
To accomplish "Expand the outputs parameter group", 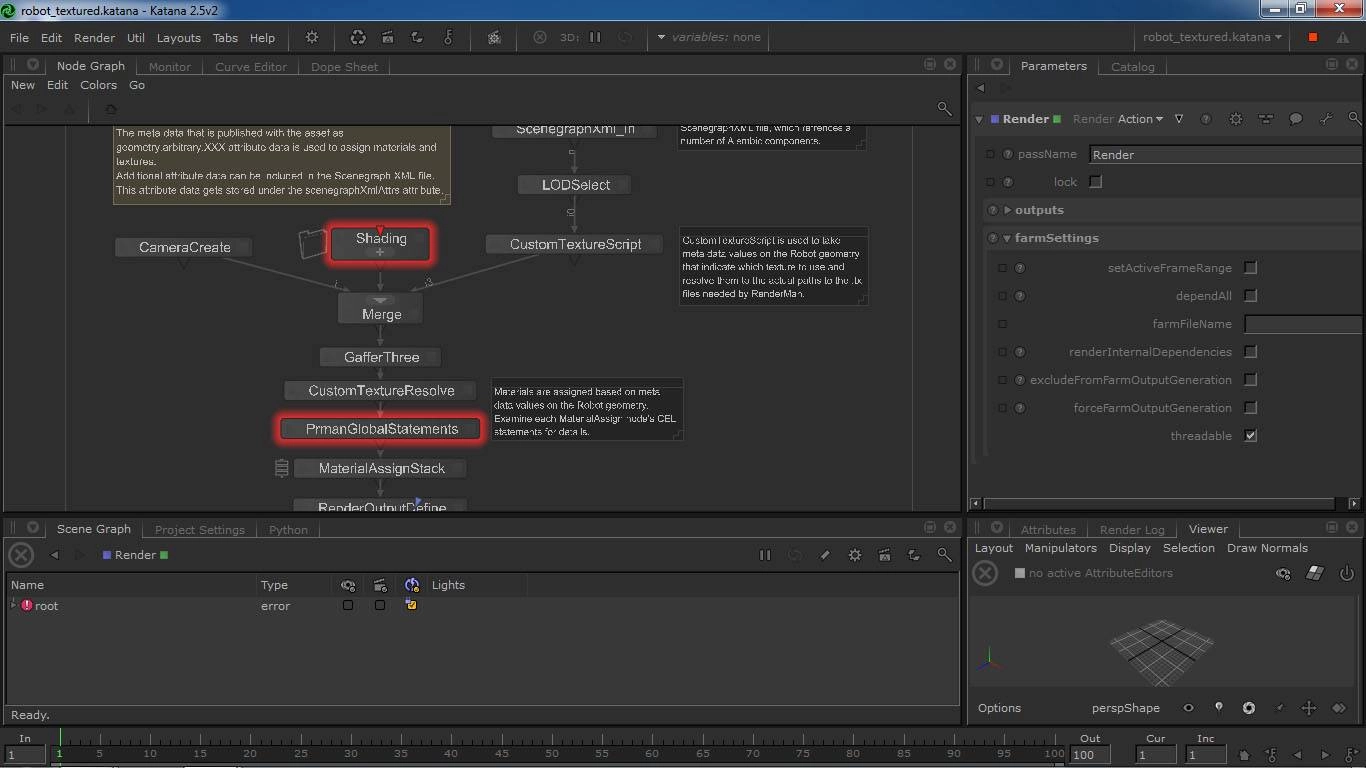I will click(1007, 210).
